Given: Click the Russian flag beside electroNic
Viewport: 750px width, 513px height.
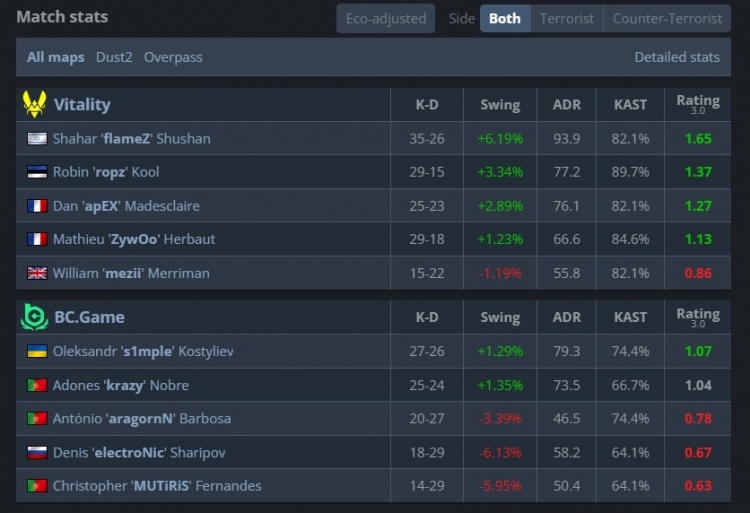Looking at the screenshot, I should coord(37,452).
